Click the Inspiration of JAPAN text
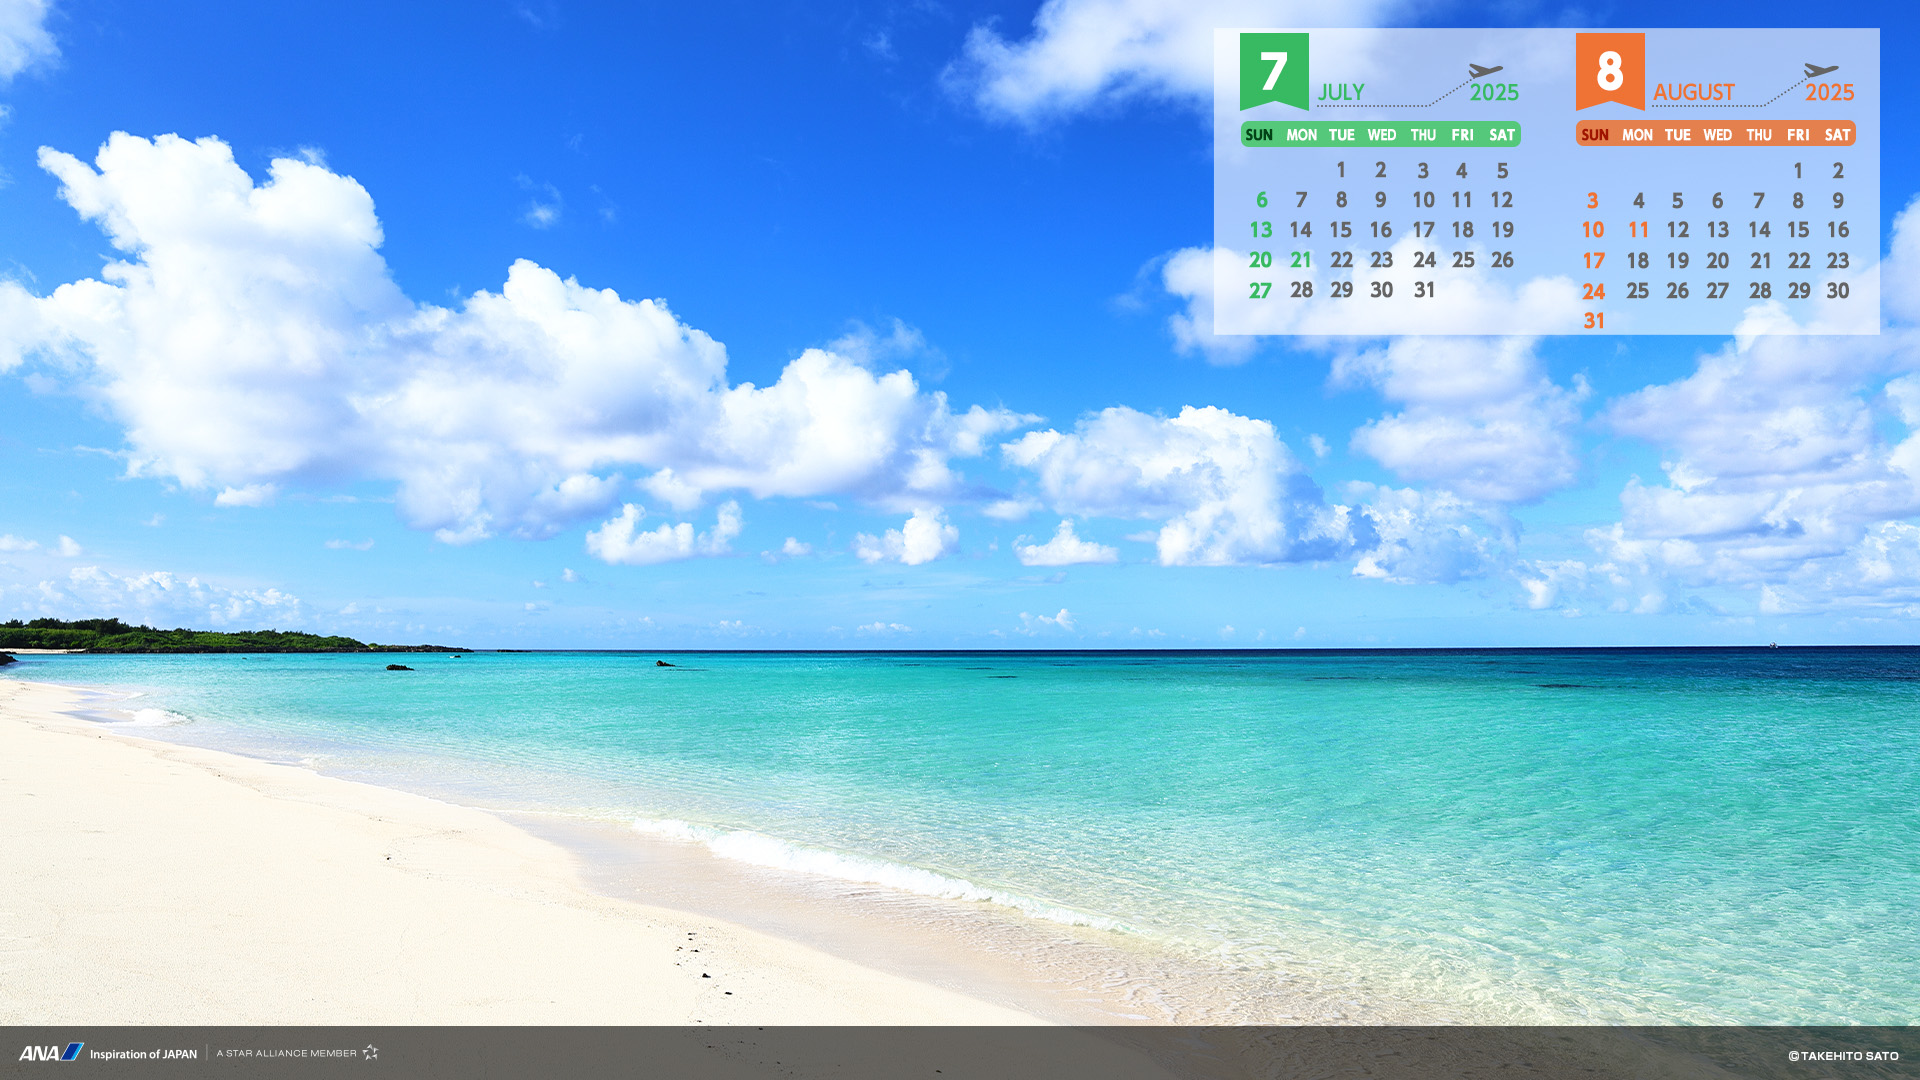Viewport: 1920px width, 1080px height. pos(143,1054)
